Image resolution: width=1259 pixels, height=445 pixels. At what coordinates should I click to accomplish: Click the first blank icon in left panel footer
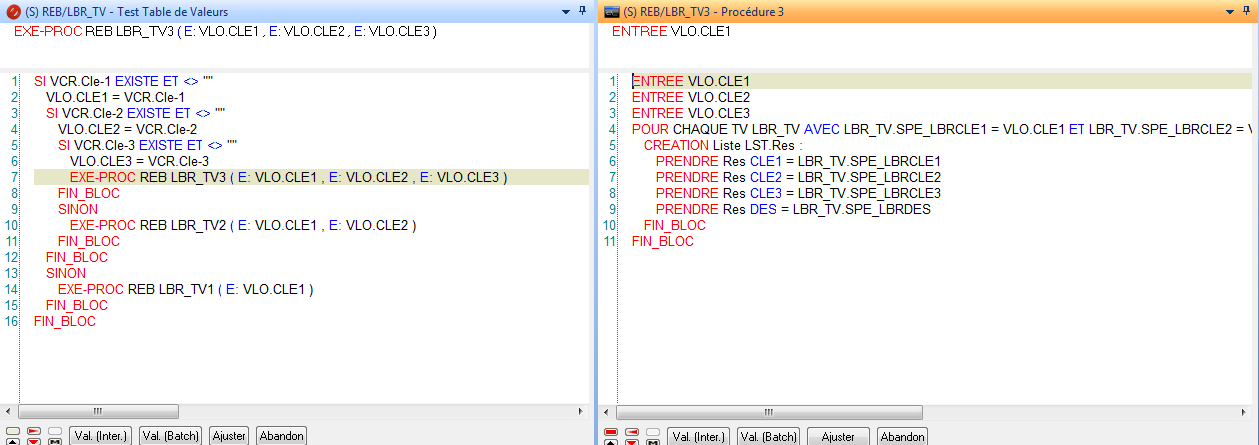12,431
